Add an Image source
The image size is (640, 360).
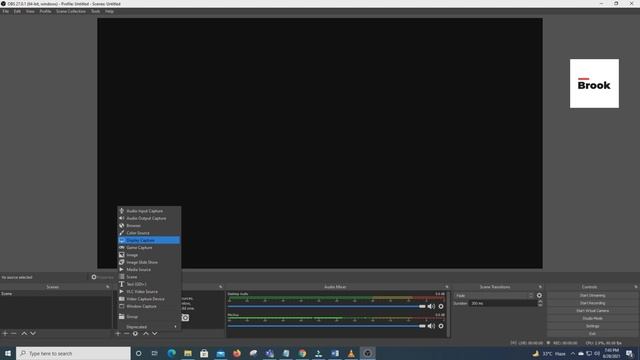coord(149,255)
